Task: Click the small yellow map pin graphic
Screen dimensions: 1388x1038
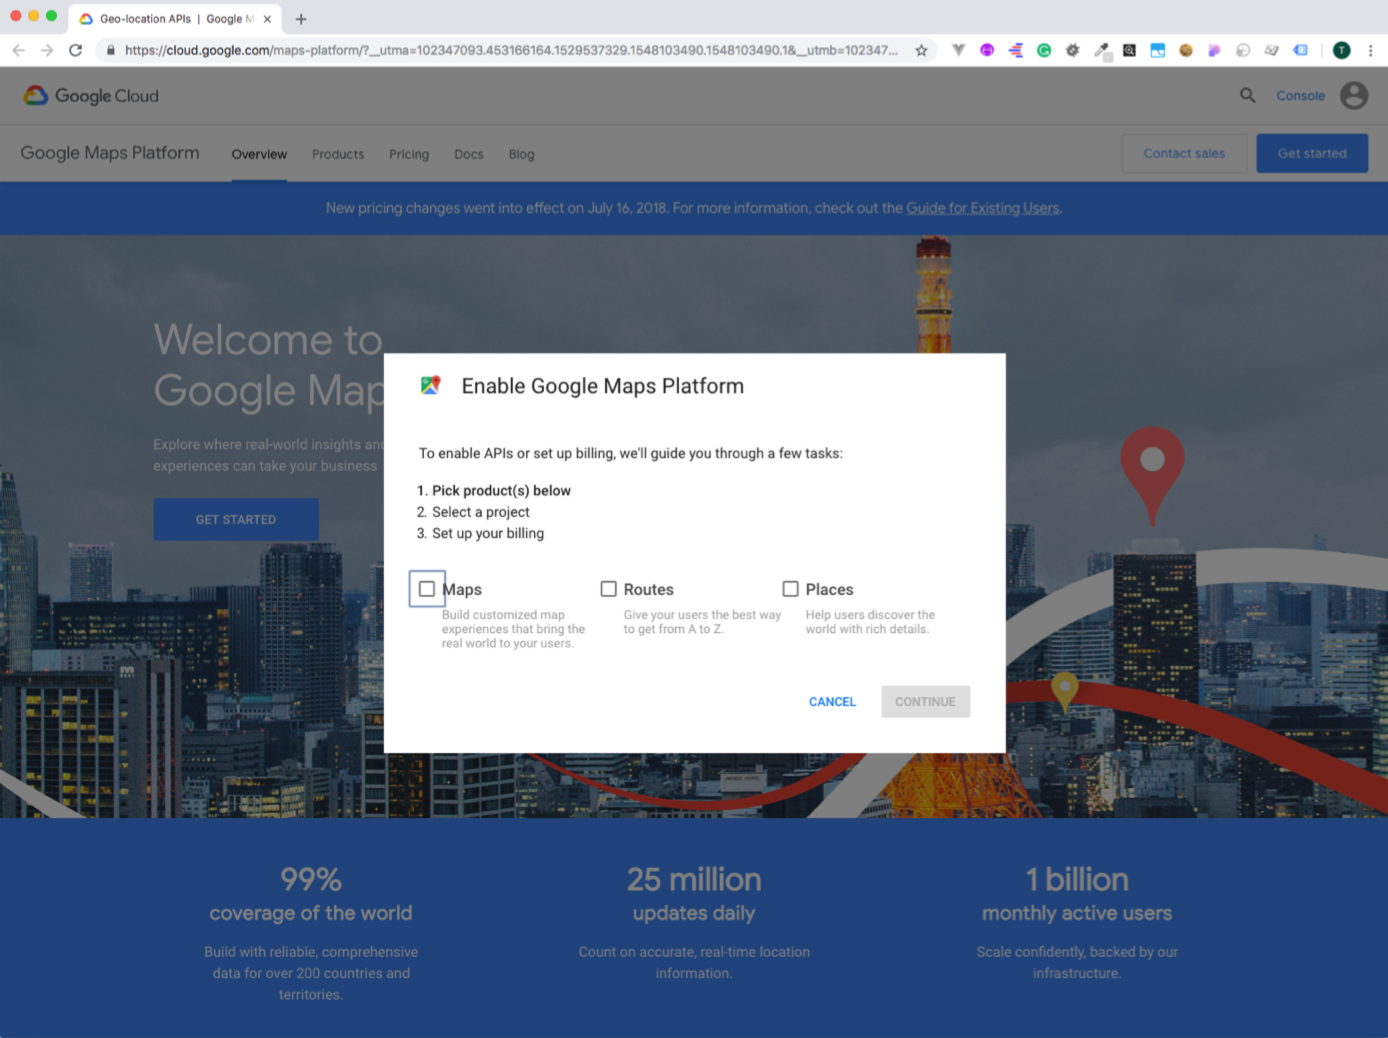Action: coord(1065,691)
